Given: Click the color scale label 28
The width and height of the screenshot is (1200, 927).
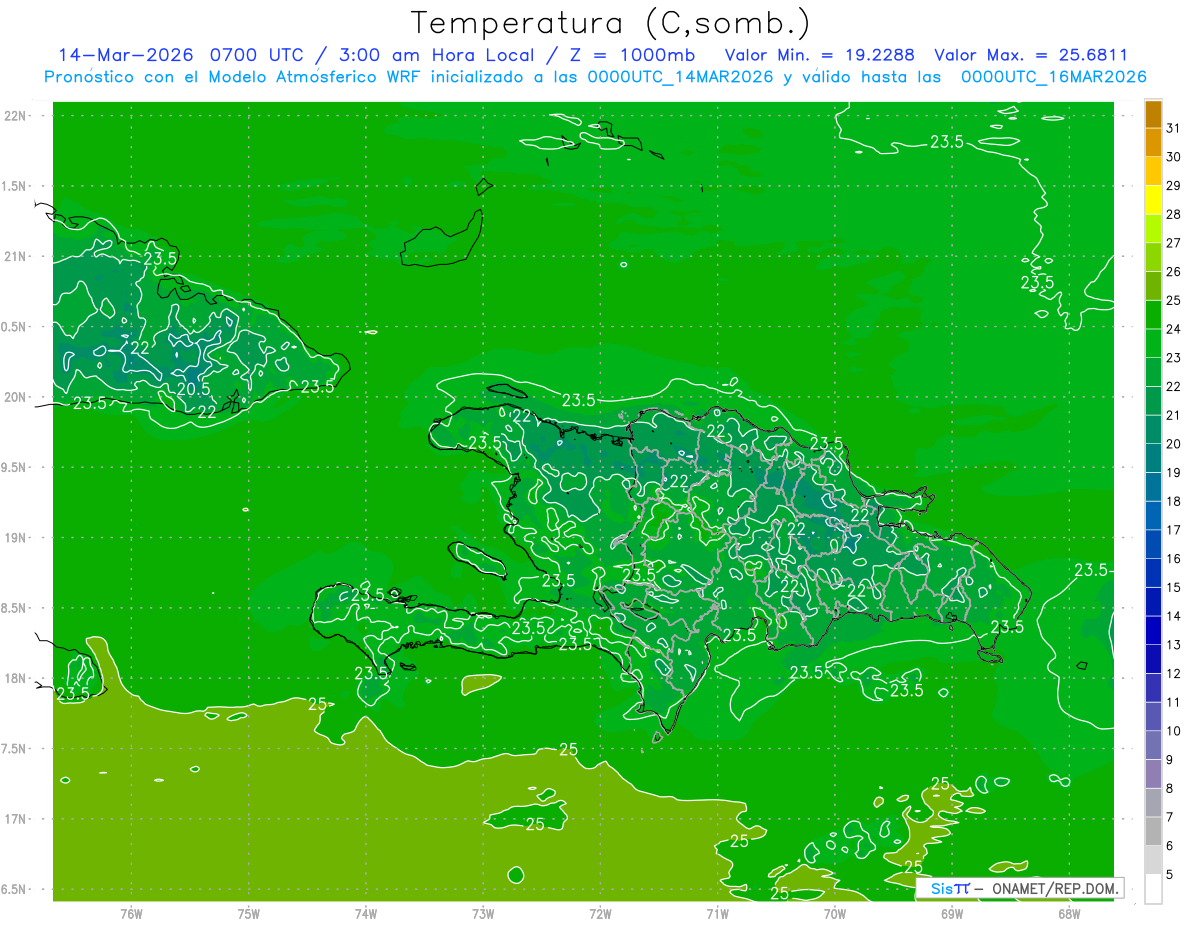Looking at the screenshot, I should coord(1174,214).
